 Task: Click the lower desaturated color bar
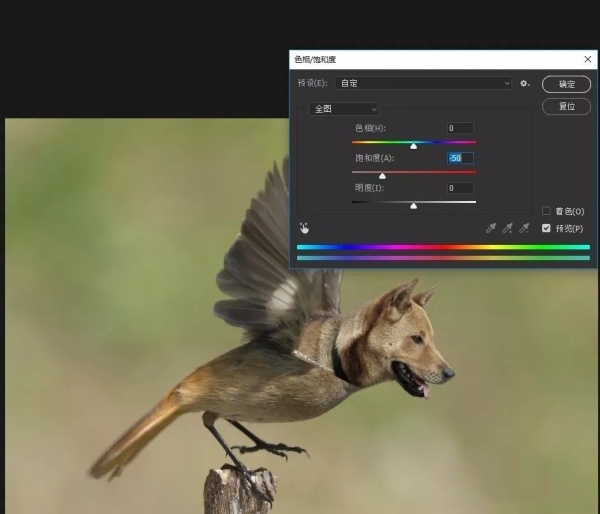(x=443, y=258)
